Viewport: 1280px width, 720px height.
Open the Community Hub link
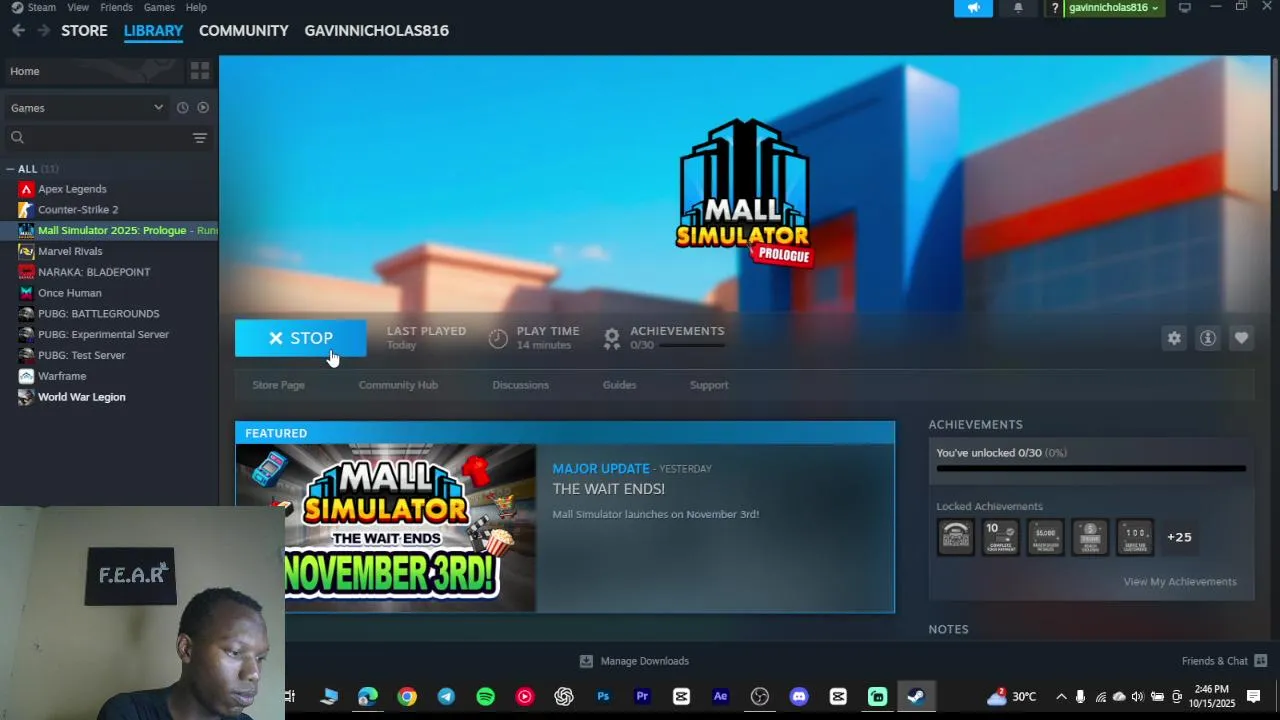pyautogui.click(x=398, y=385)
